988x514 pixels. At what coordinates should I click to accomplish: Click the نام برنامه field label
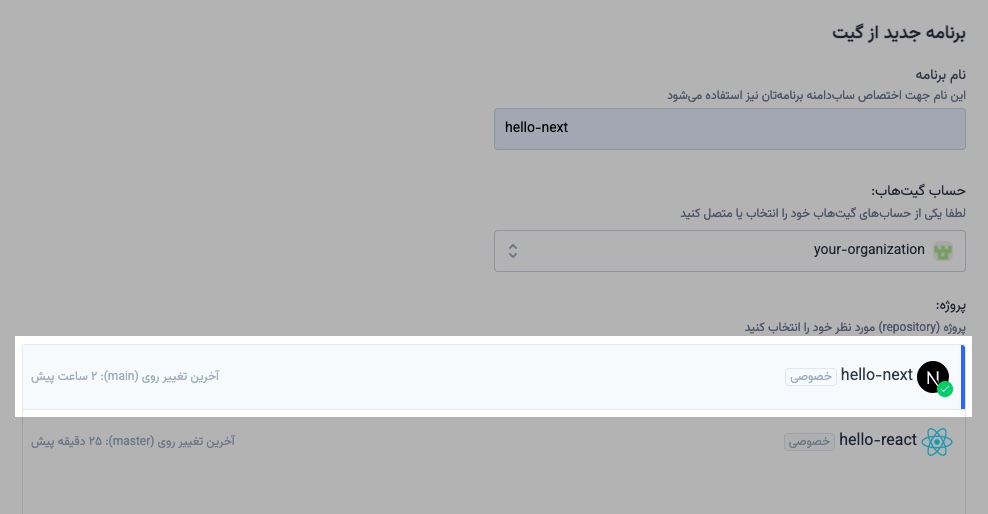coord(942,75)
